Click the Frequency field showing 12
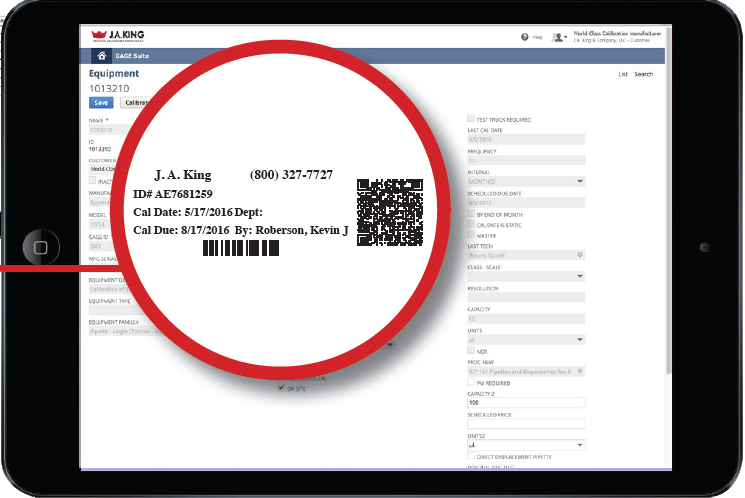745x498 pixels. point(526,161)
